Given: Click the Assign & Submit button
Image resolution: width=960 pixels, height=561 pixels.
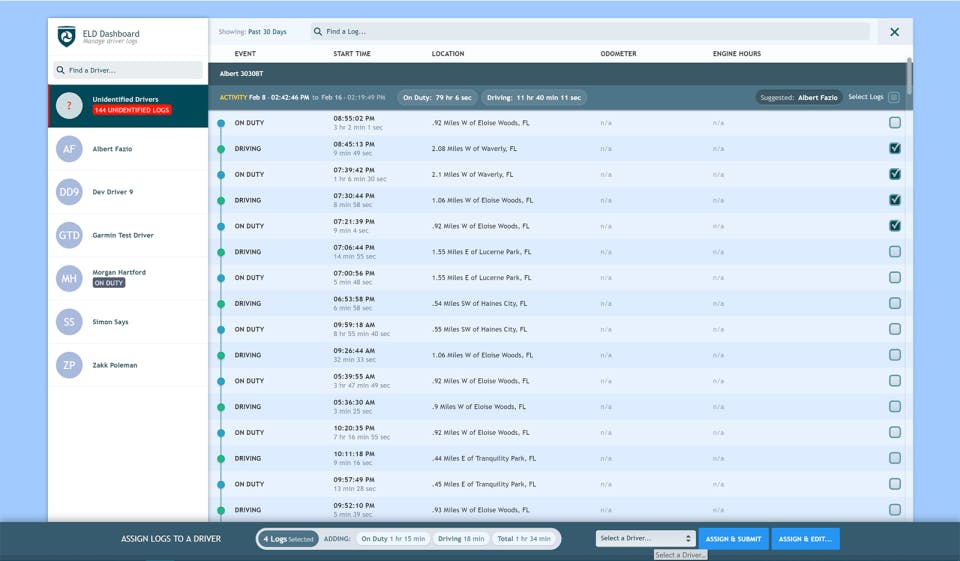Looking at the screenshot, I should click(x=733, y=539).
